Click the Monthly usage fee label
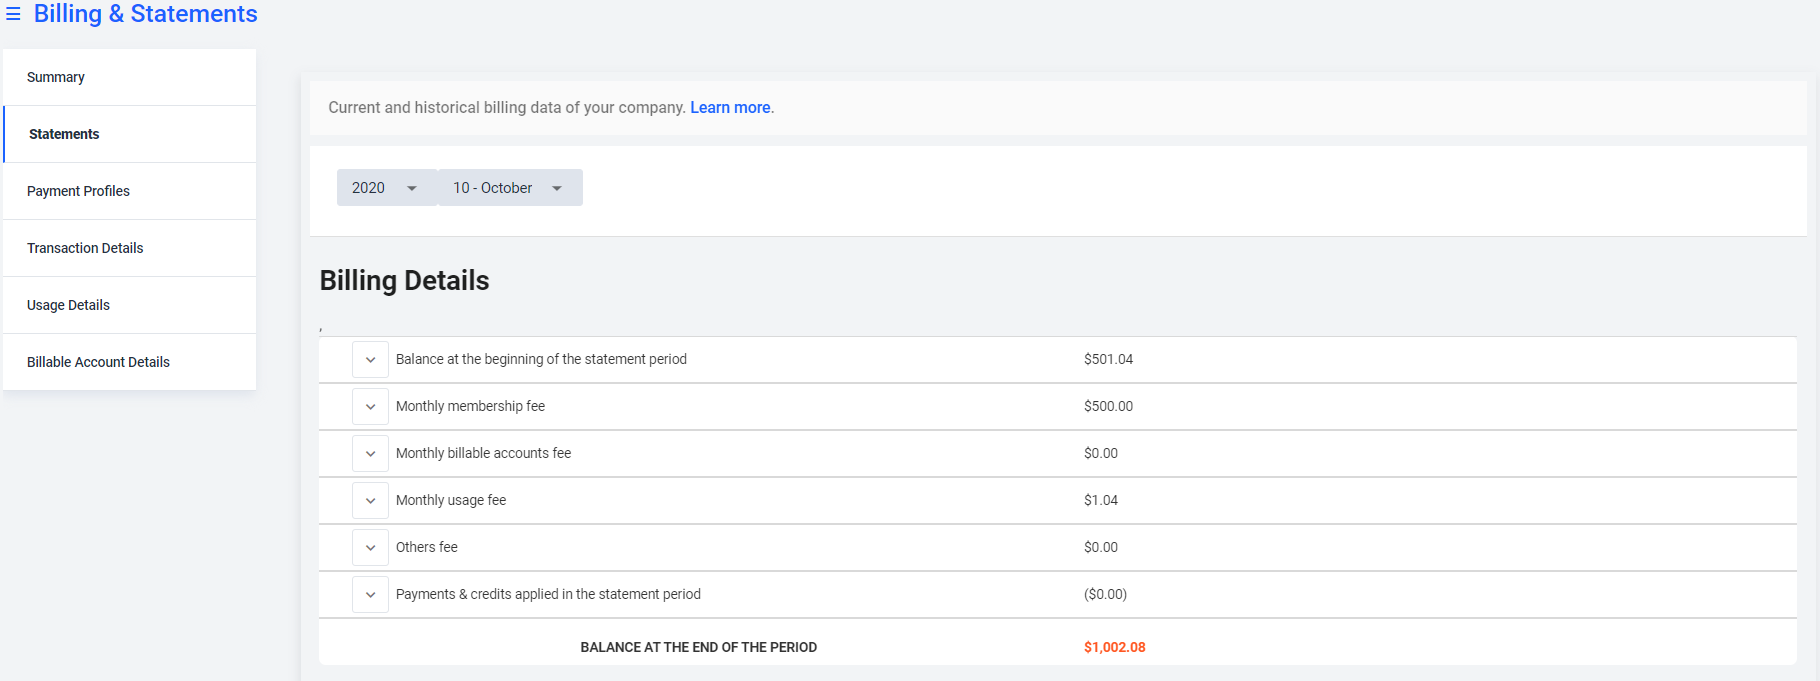The width and height of the screenshot is (1820, 681). (x=451, y=500)
